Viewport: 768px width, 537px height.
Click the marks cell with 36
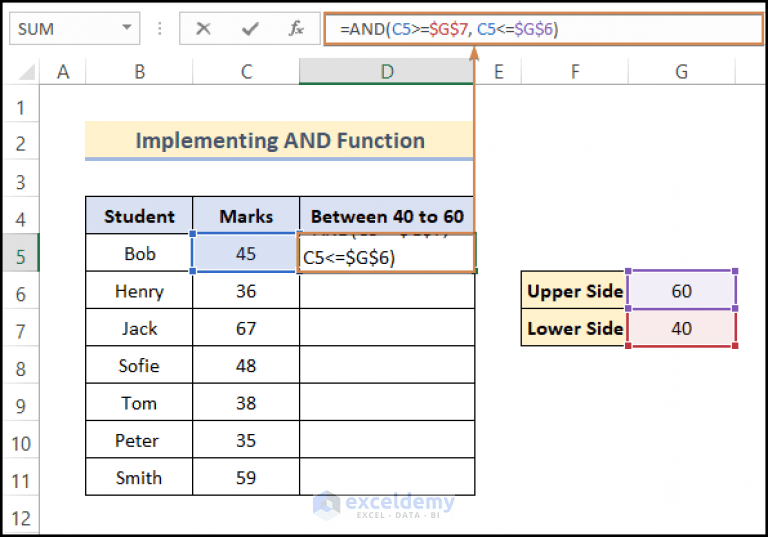pyautogui.click(x=246, y=291)
